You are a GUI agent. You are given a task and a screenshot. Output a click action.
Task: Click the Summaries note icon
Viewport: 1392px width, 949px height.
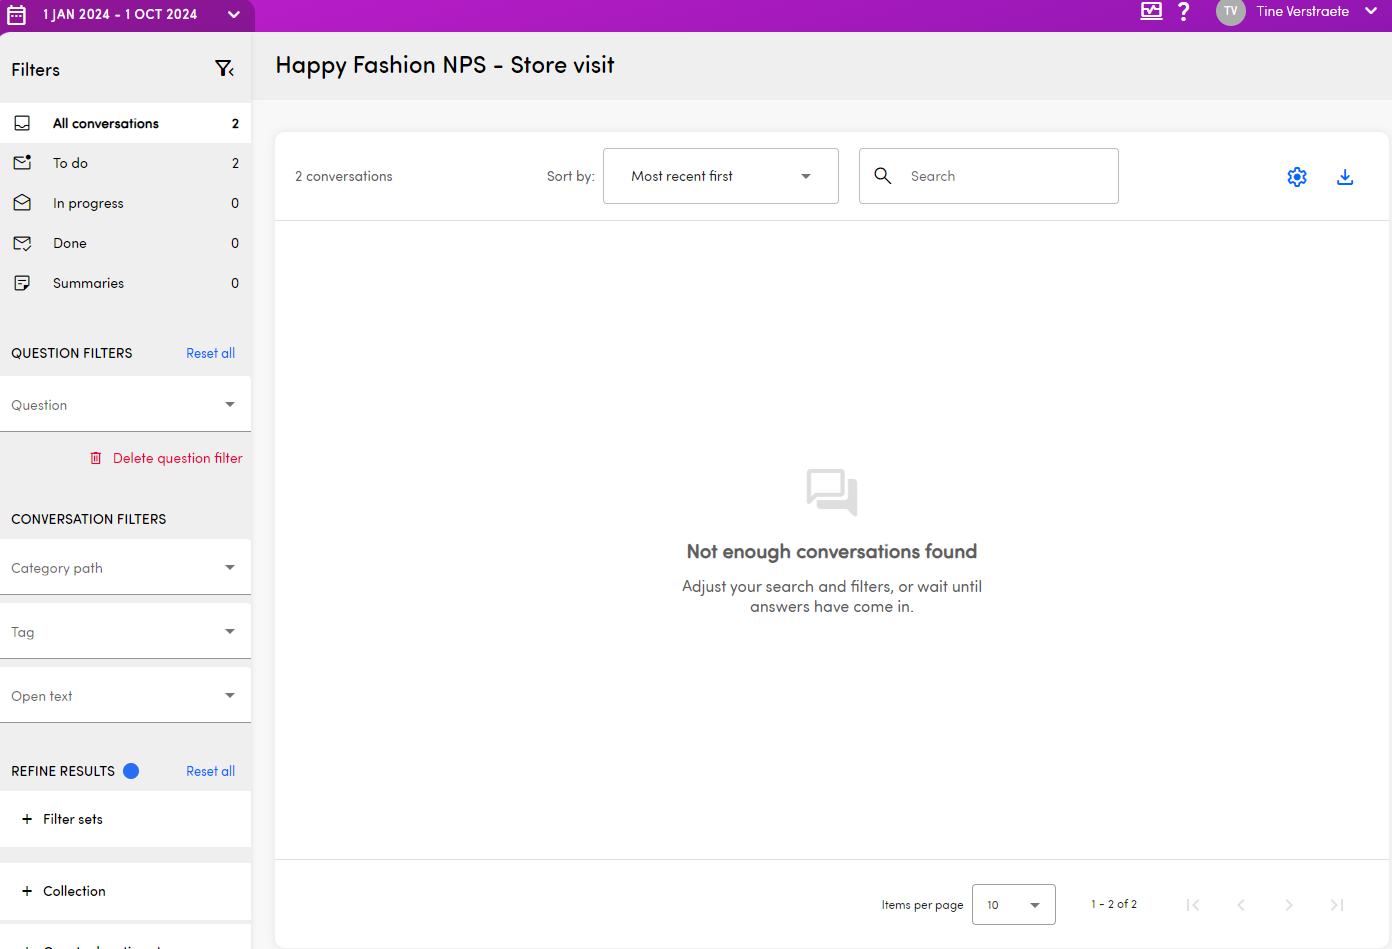(22, 283)
